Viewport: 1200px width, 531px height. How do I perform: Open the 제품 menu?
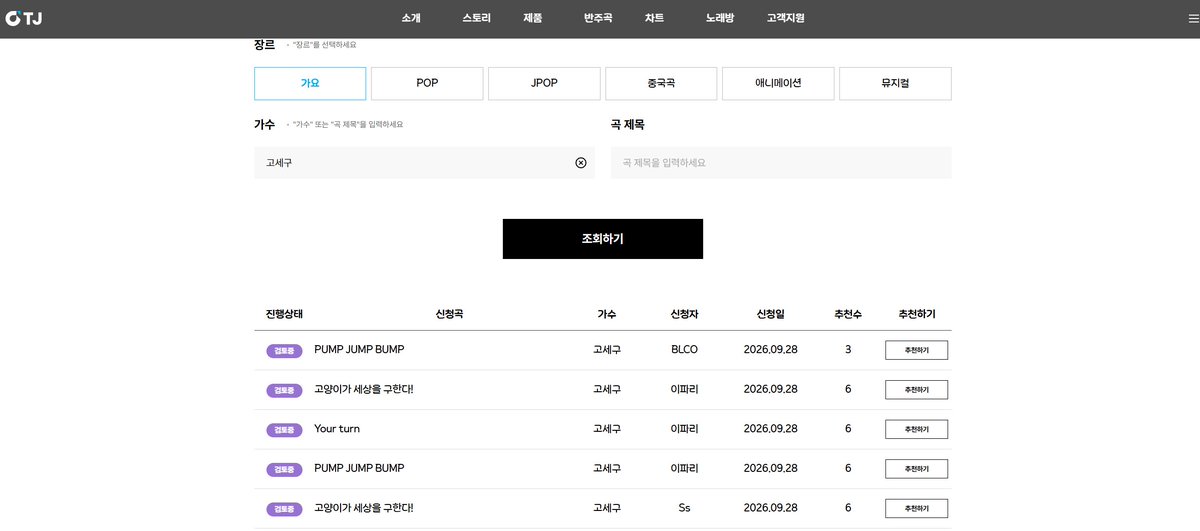[x=533, y=18]
